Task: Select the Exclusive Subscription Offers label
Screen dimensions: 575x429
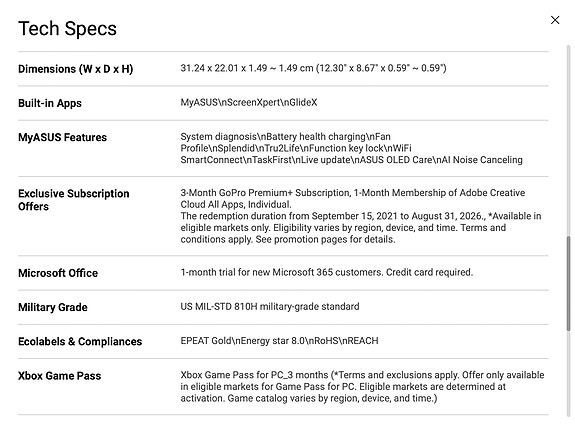Action: click(74, 200)
